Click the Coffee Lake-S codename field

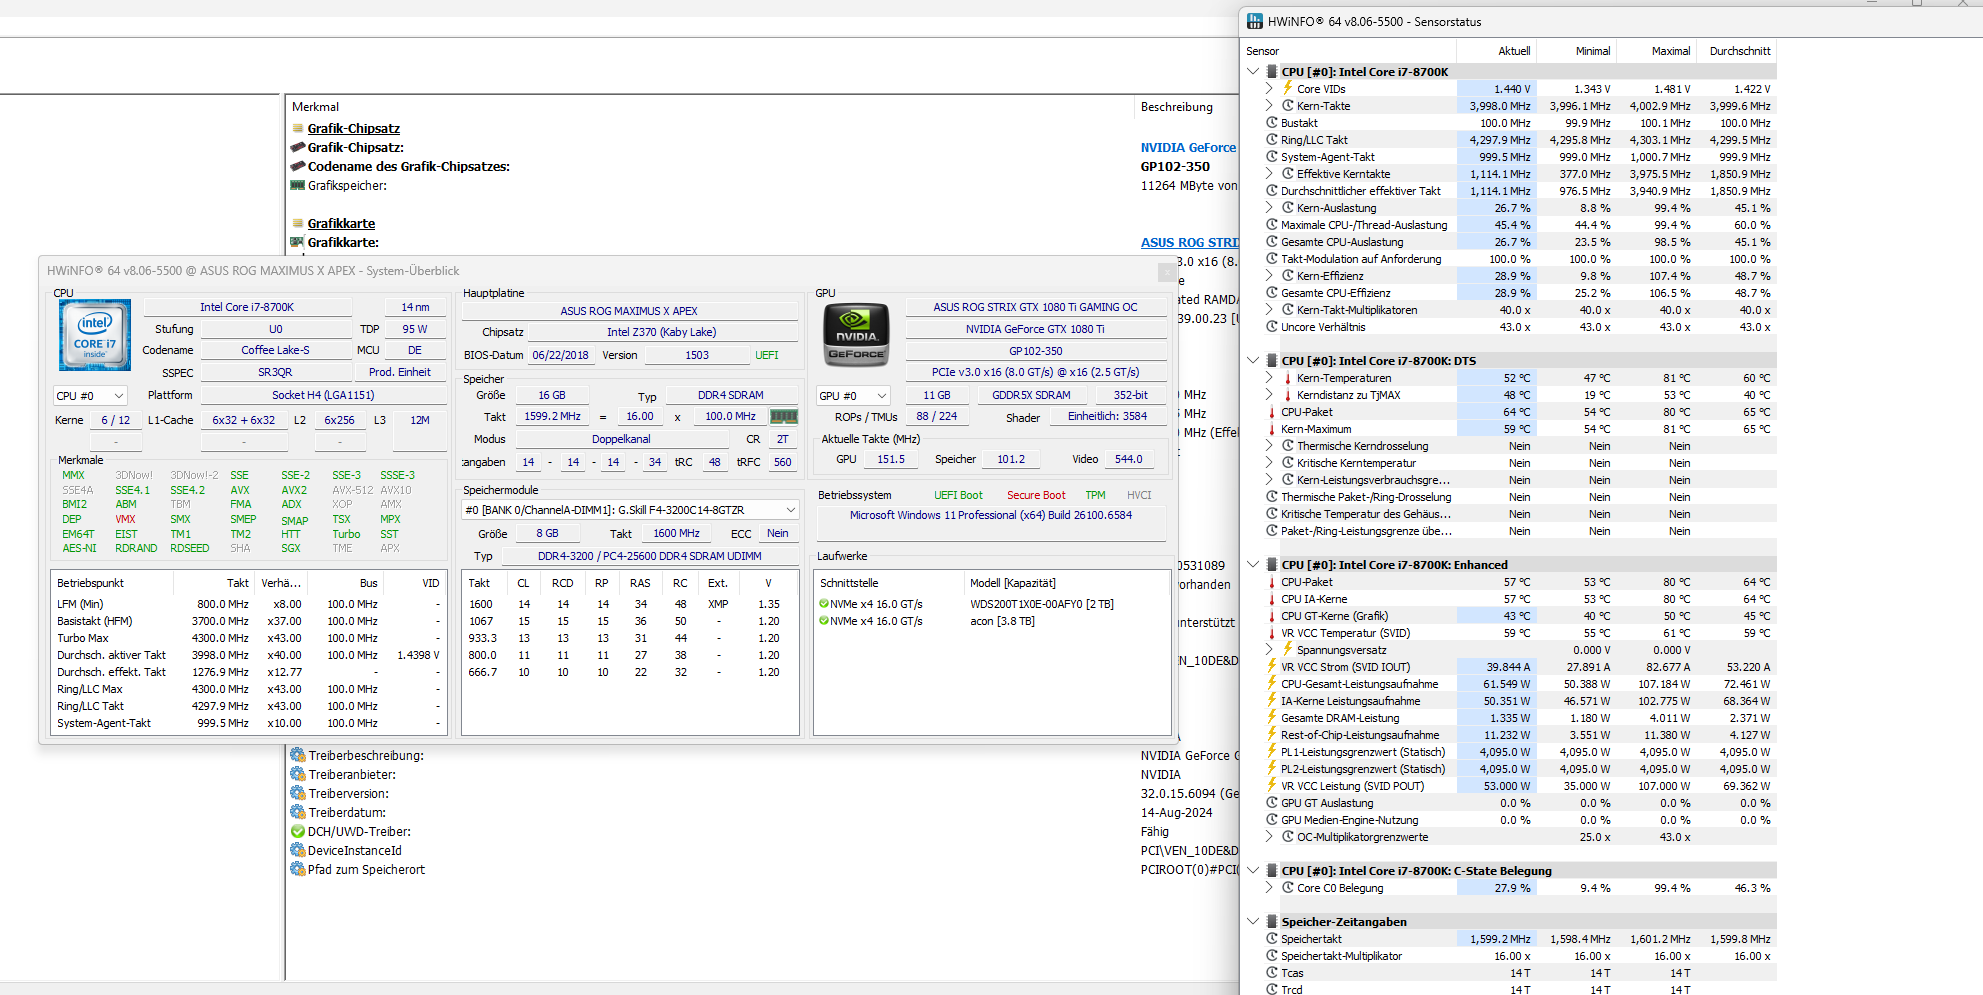point(275,351)
